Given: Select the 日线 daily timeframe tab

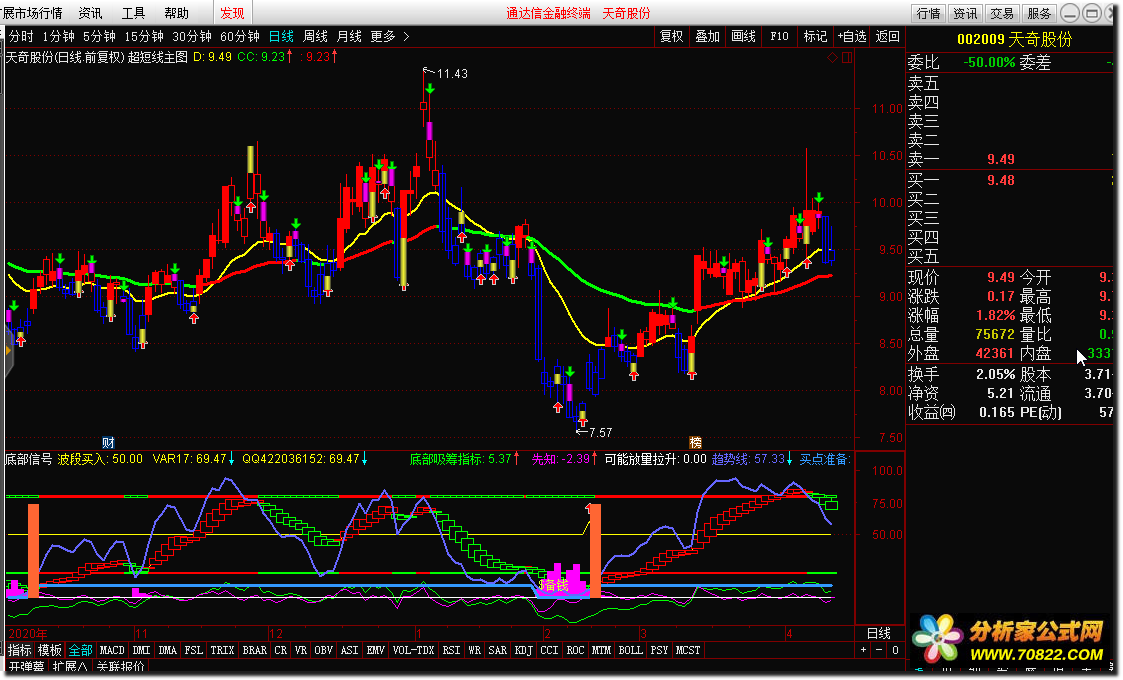Looking at the screenshot, I should point(281,36).
